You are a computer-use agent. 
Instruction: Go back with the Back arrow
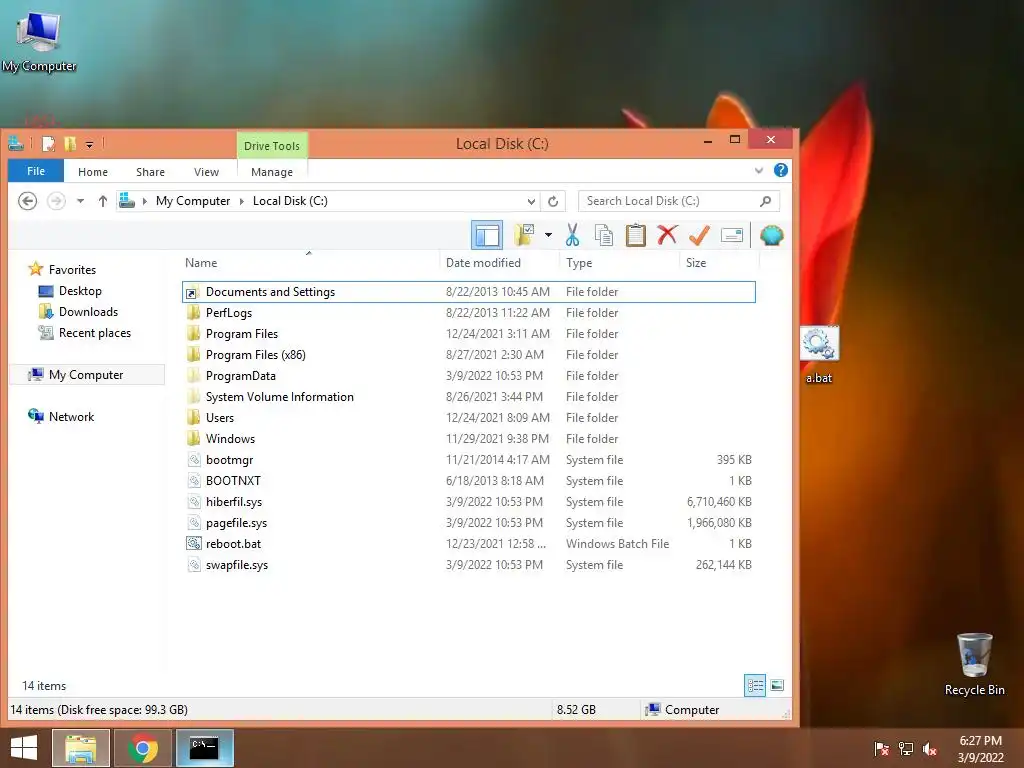27,201
